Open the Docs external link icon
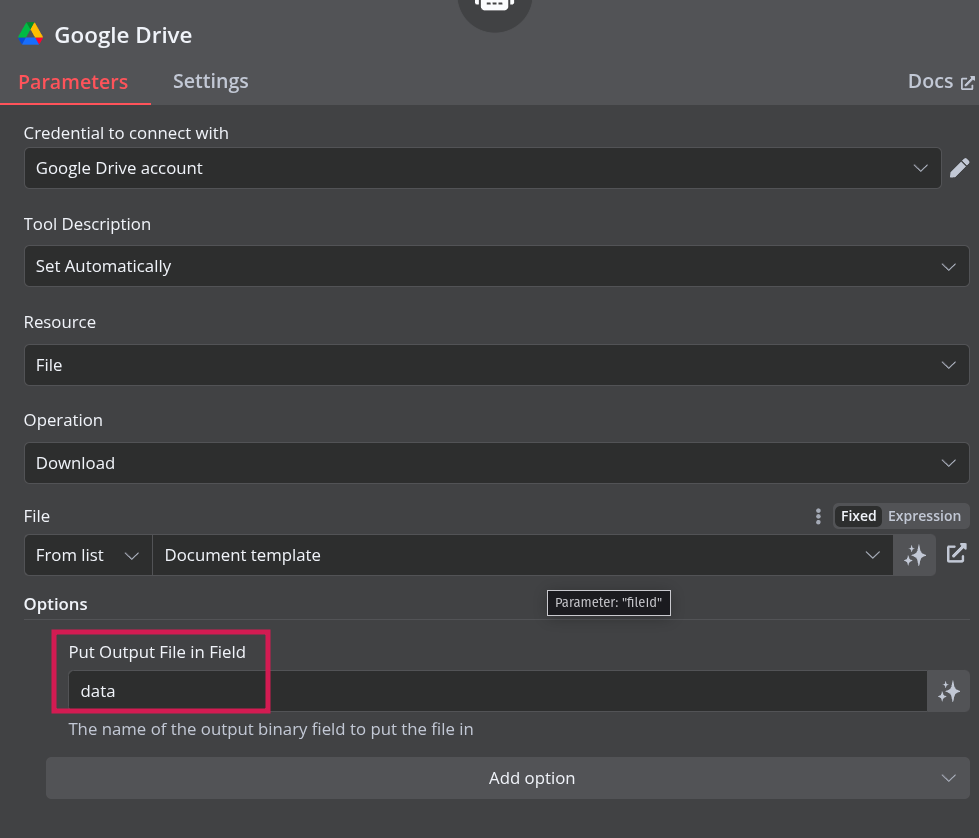The height and width of the screenshot is (838, 979). click(967, 82)
